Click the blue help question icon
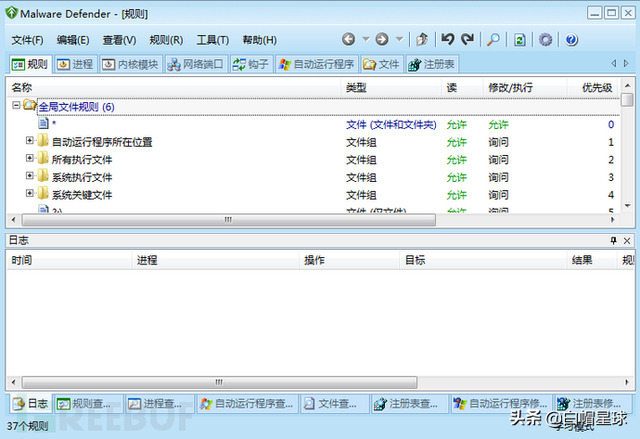 point(571,40)
